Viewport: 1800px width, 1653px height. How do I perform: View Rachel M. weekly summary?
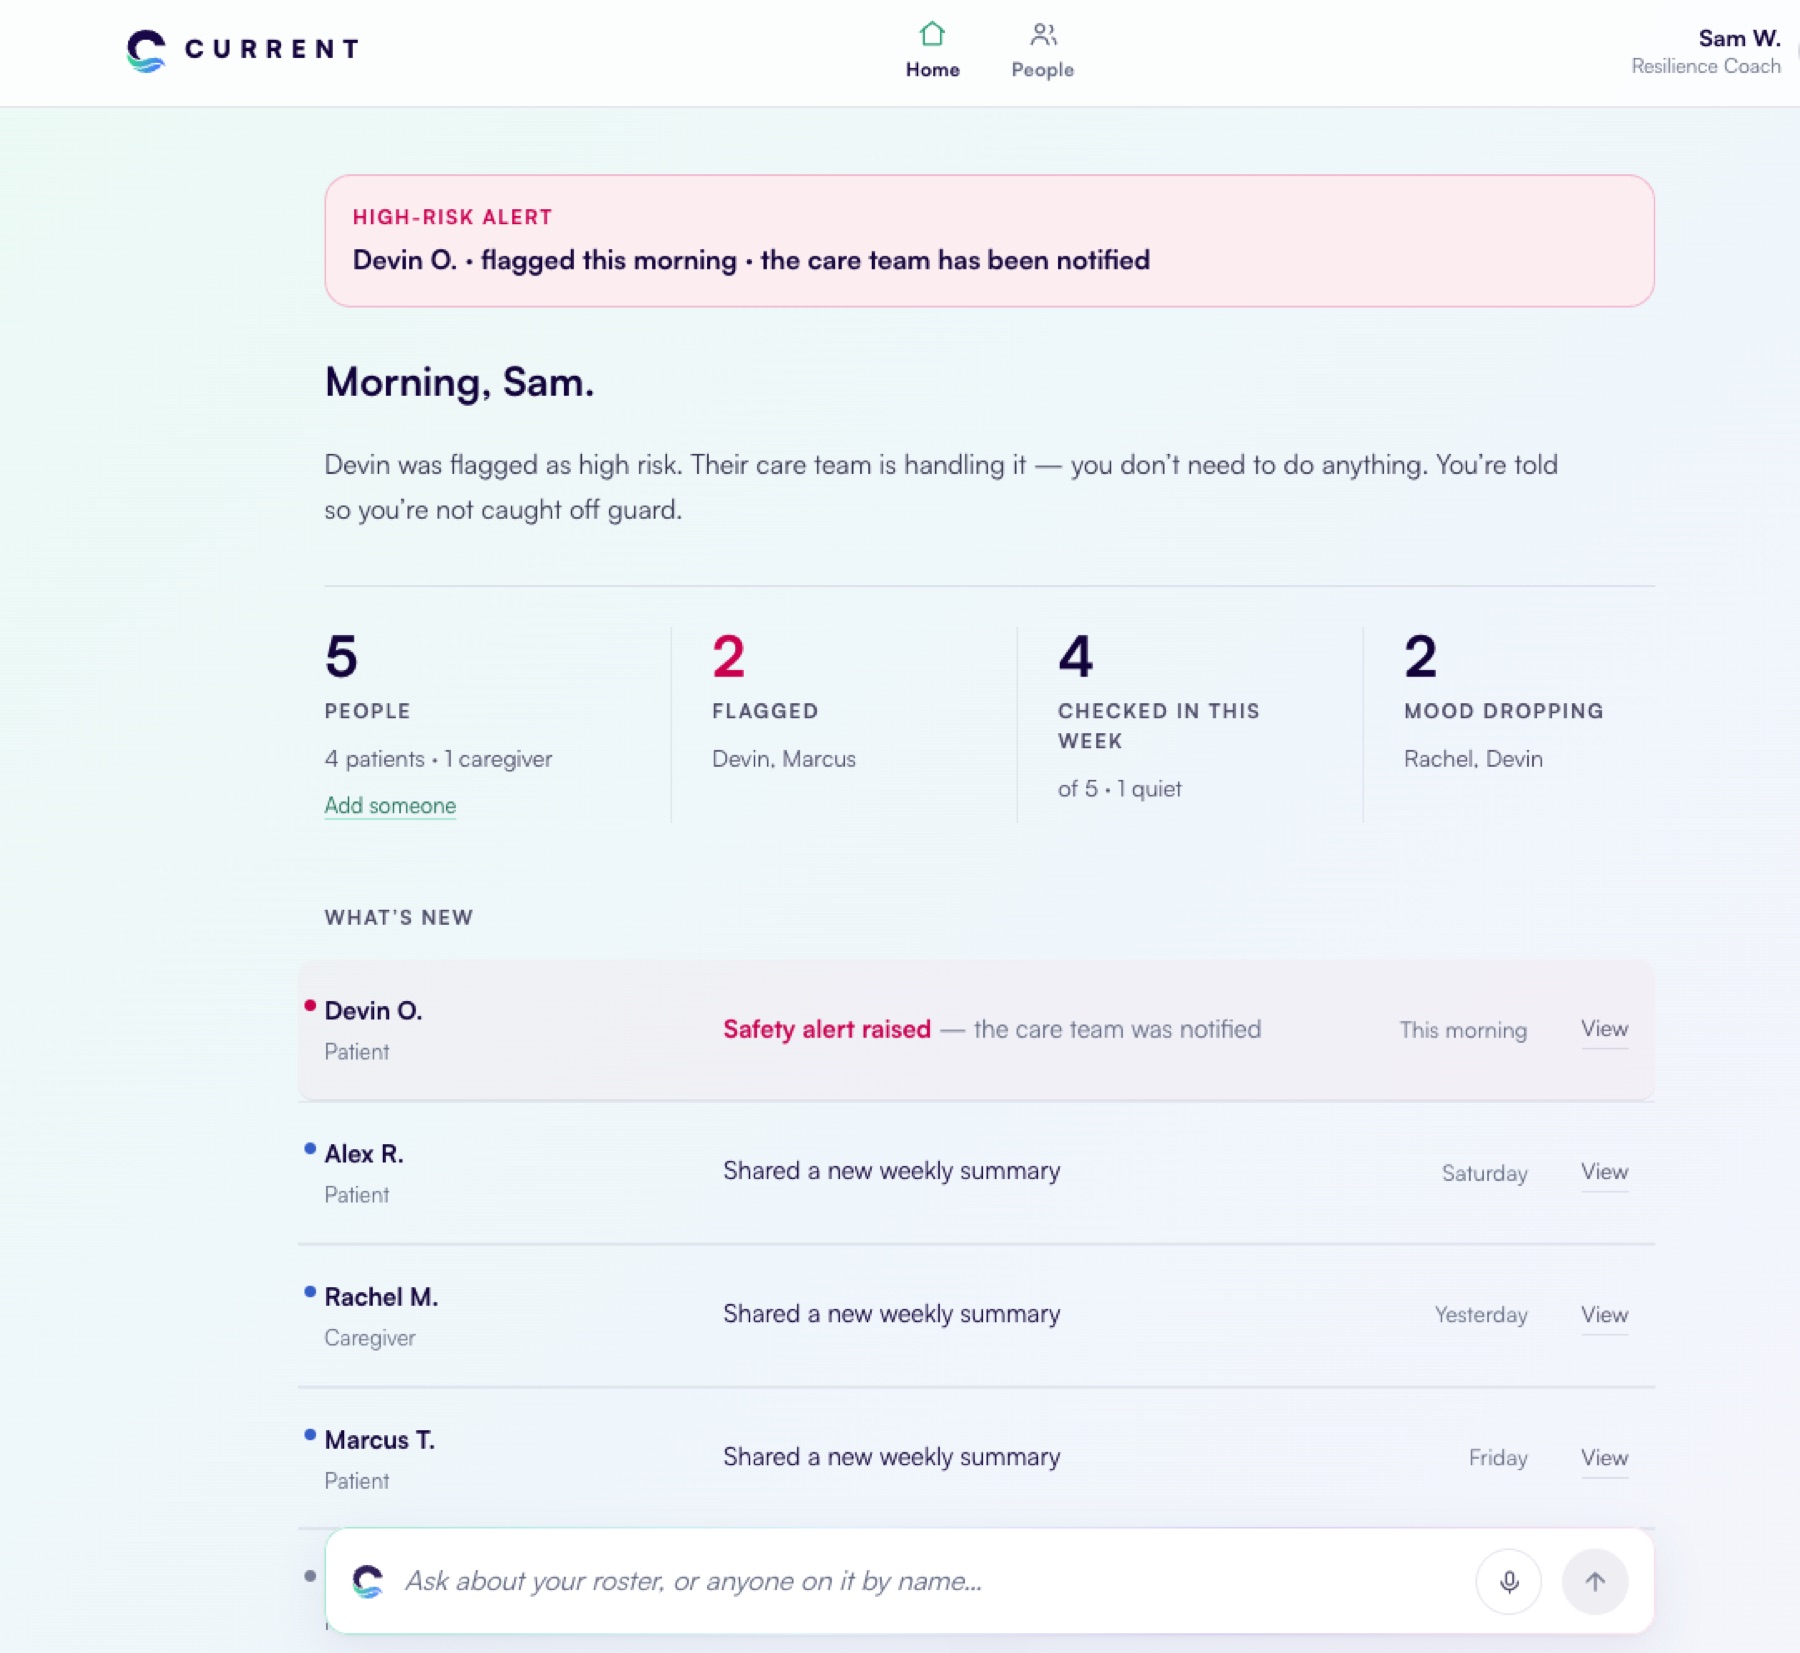point(1604,1315)
